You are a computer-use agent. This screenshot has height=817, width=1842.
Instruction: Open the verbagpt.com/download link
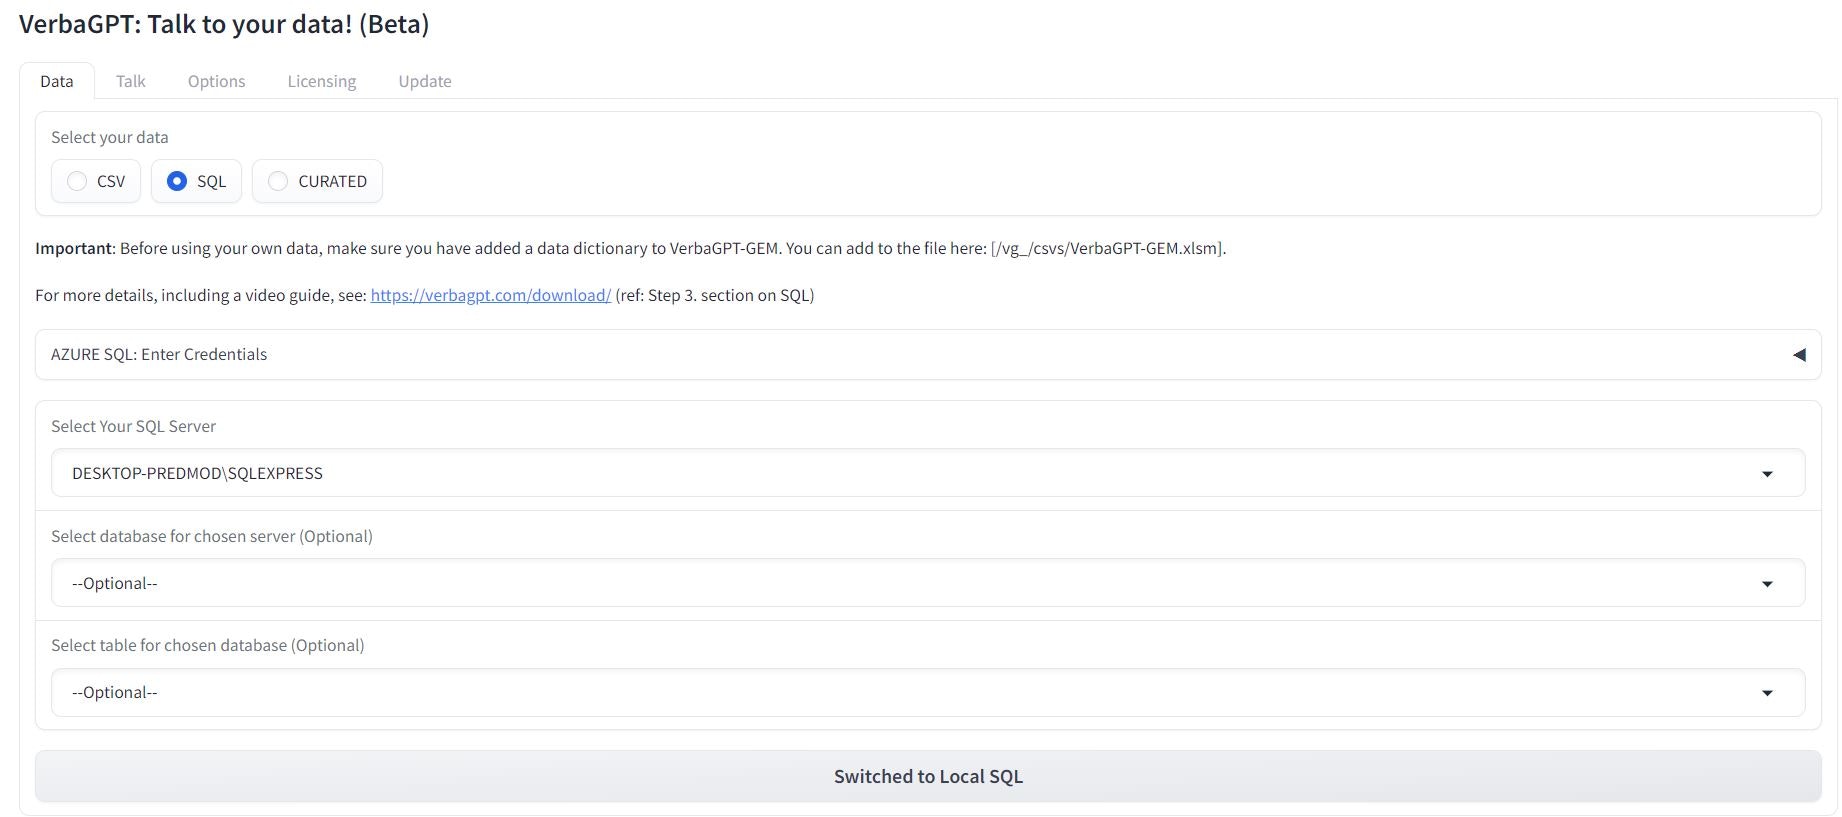pyautogui.click(x=490, y=295)
